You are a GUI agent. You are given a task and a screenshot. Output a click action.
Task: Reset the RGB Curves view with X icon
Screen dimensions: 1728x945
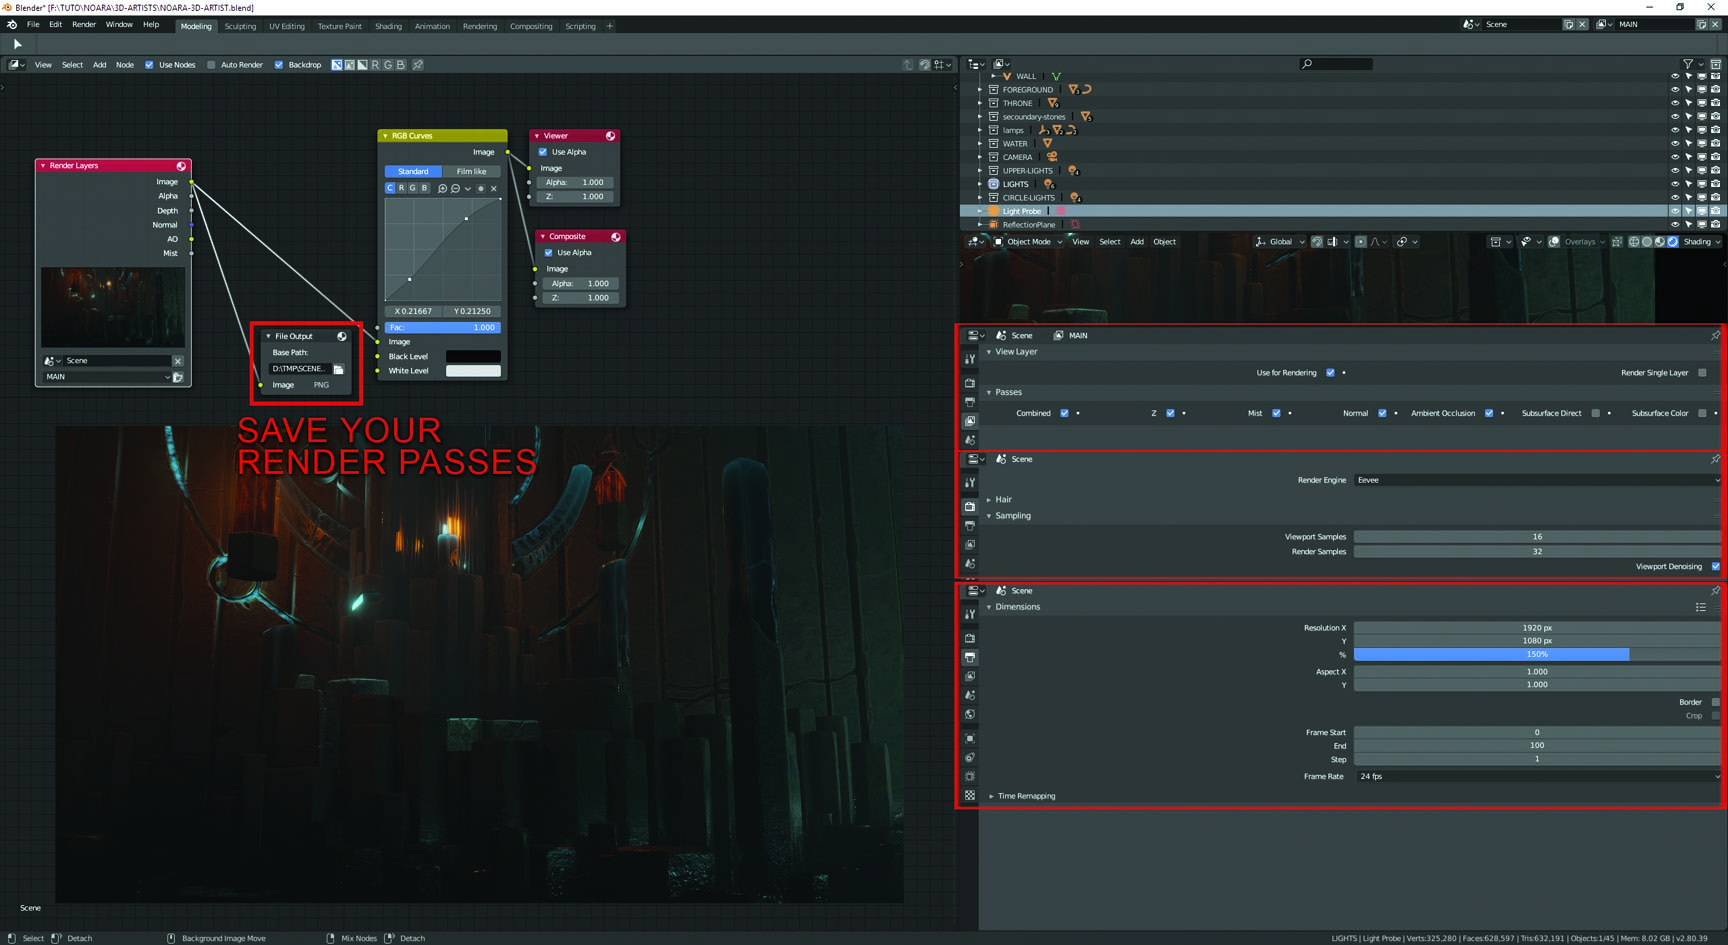(493, 188)
